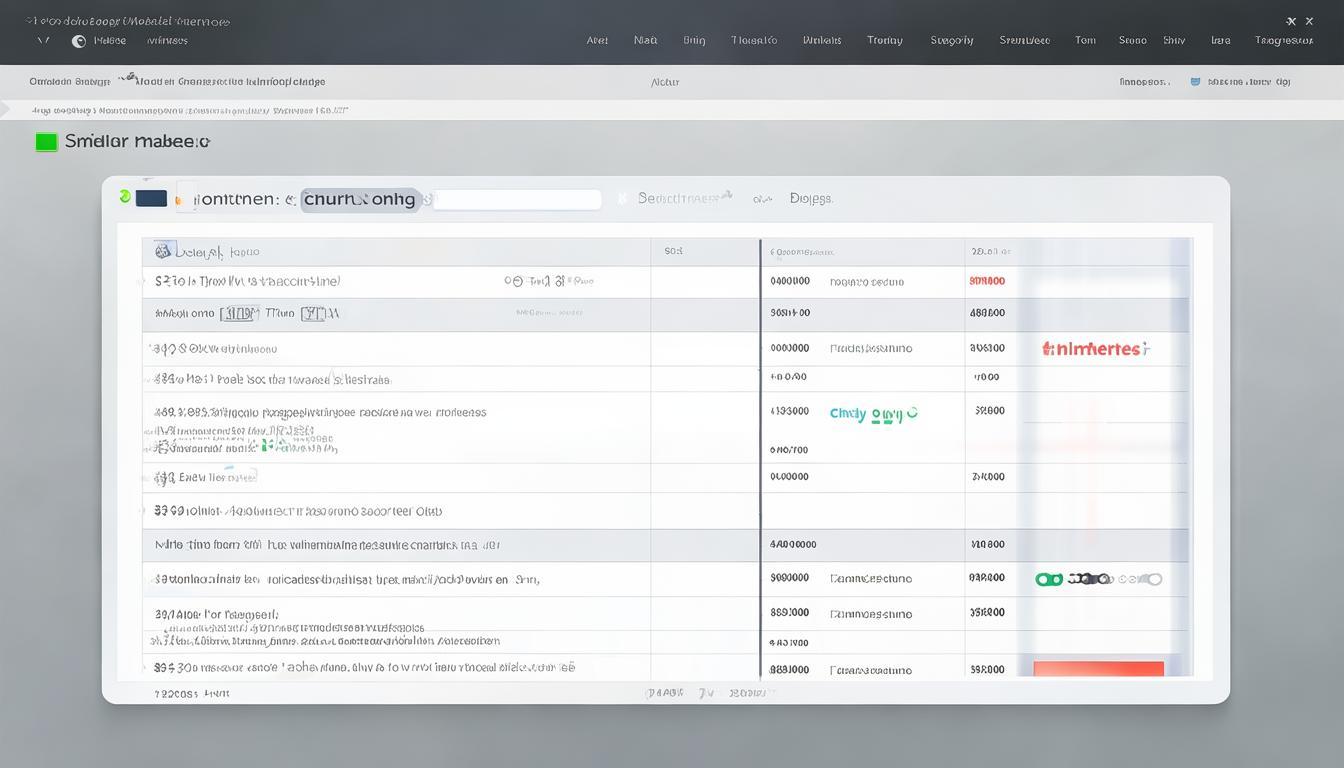Click the small icon left of Dioiges
1344x768 pixels.
762,199
